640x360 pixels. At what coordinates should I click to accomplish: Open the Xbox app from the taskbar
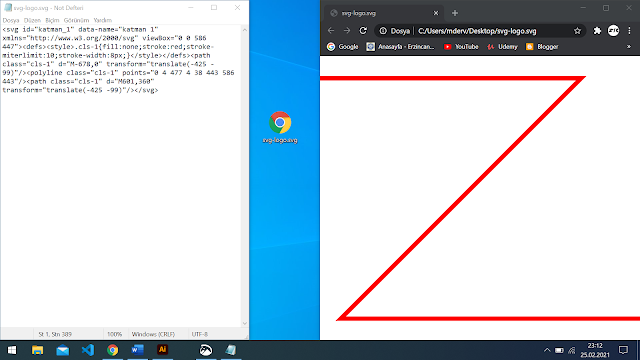point(206,350)
